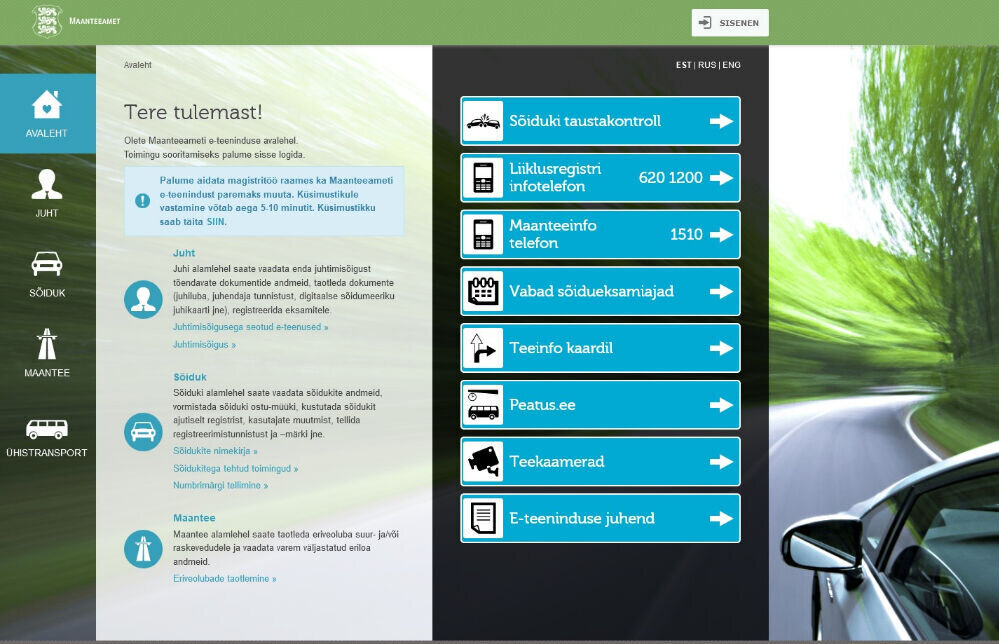The image size is (999, 644).
Task: Select the MAANTEE sidebar label
Action: click(47, 373)
